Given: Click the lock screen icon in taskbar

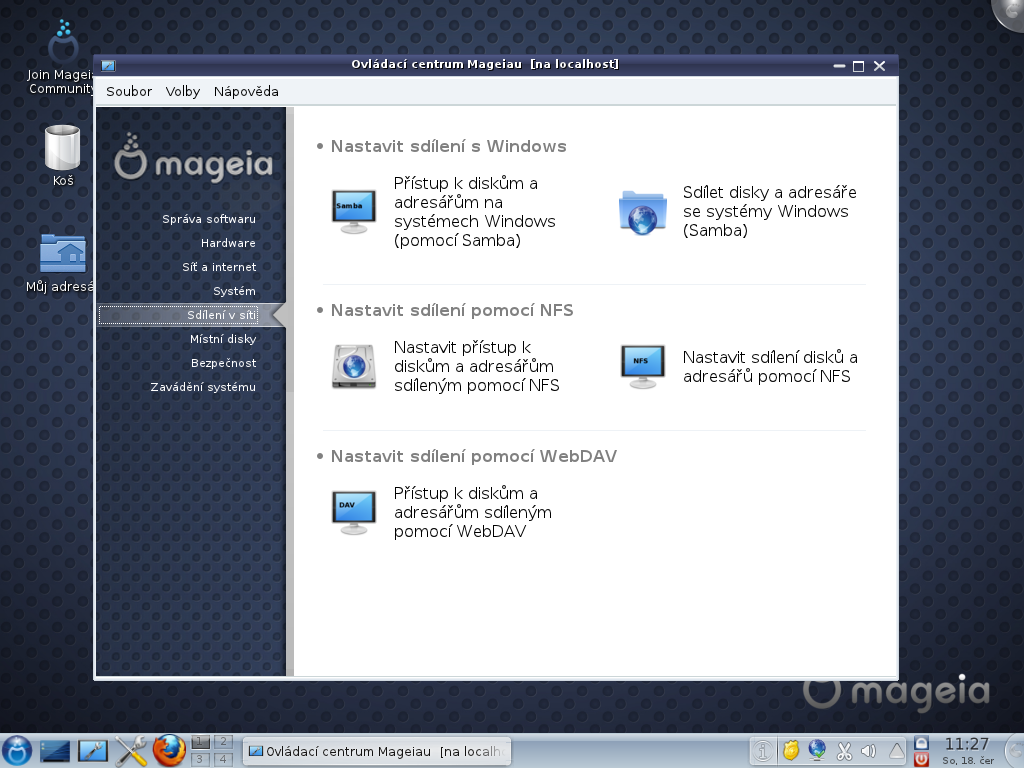Looking at the screenshot, I should pos(921,743).
